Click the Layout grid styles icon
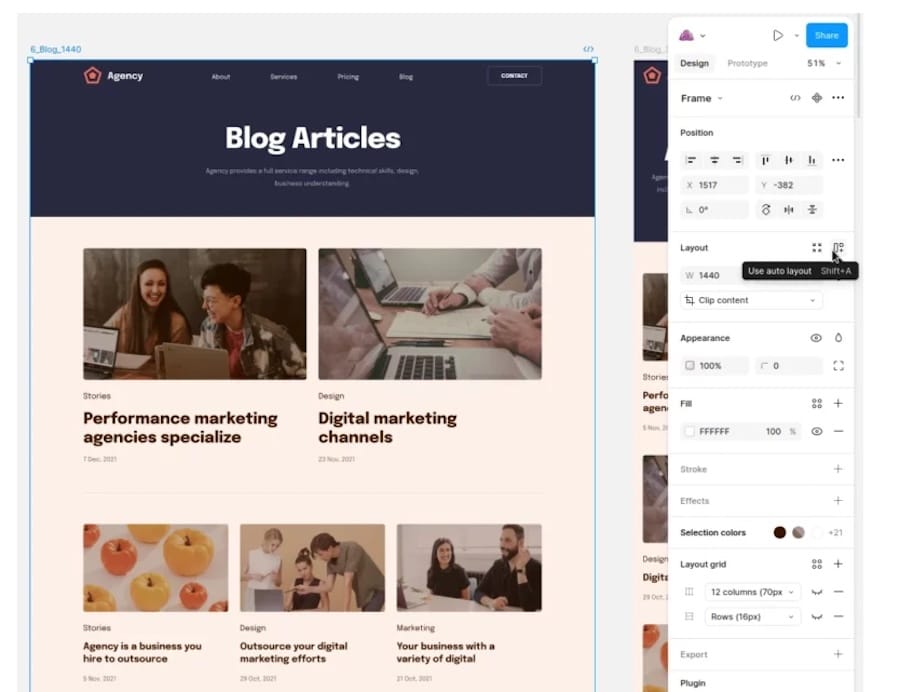The width and height of the screenshot is (900, 692). pyautogui.click(x=816, y=563)
